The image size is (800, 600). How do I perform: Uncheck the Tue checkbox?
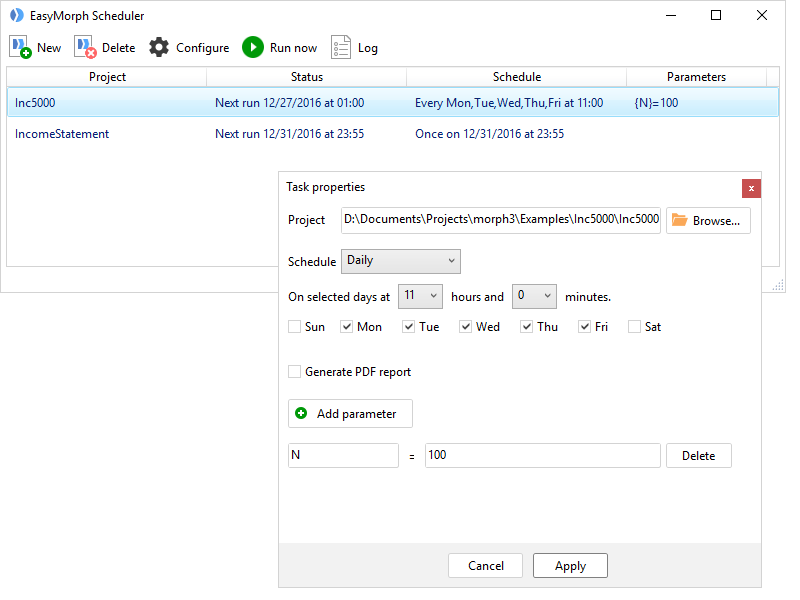408,327
